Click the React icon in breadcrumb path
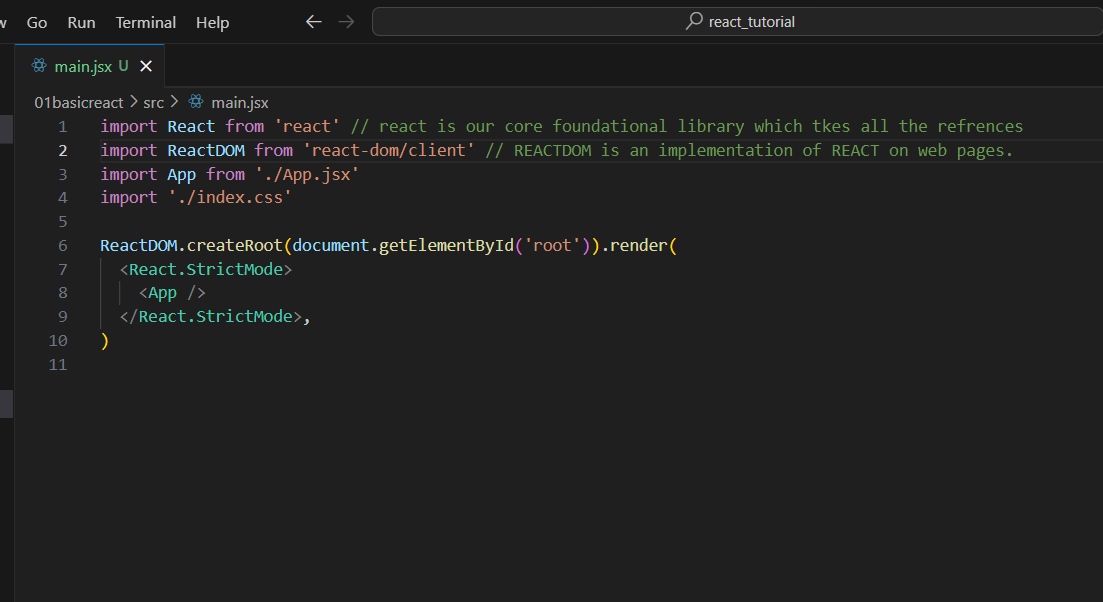This screenshot has height=602, width=1103. point(196,101)
